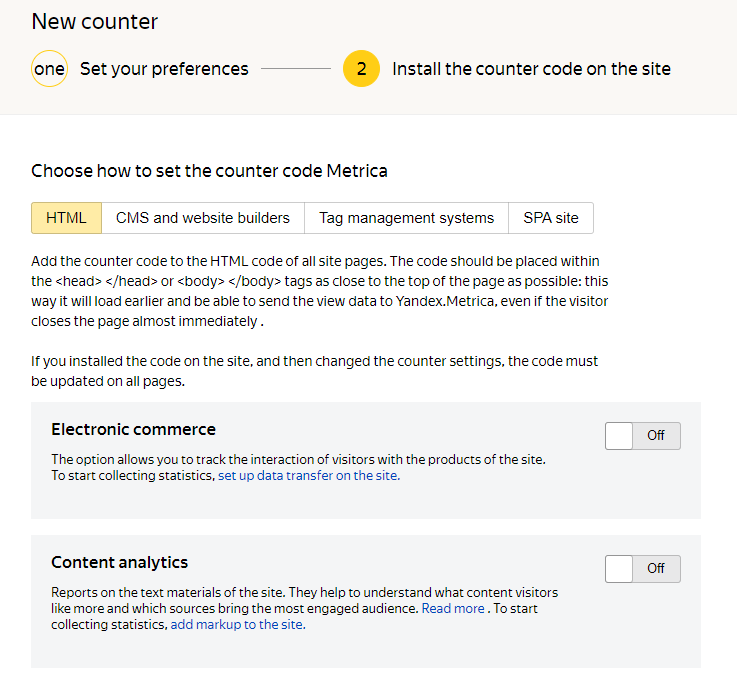Click "Install the counter code on the site" label
The width and height of the screenshot is (737, 680).
point(531,69)
